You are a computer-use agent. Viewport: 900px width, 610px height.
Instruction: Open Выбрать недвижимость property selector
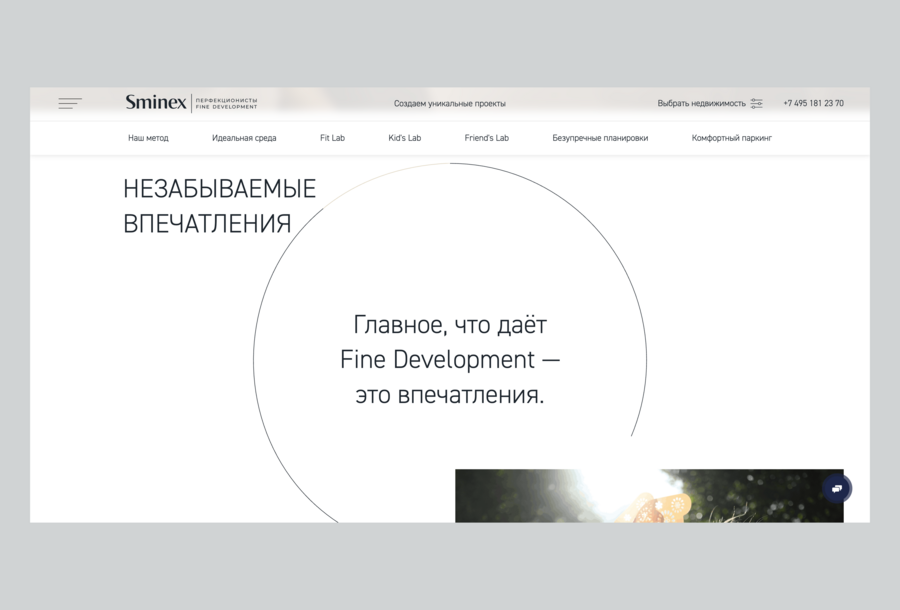[x=701, y=103]
